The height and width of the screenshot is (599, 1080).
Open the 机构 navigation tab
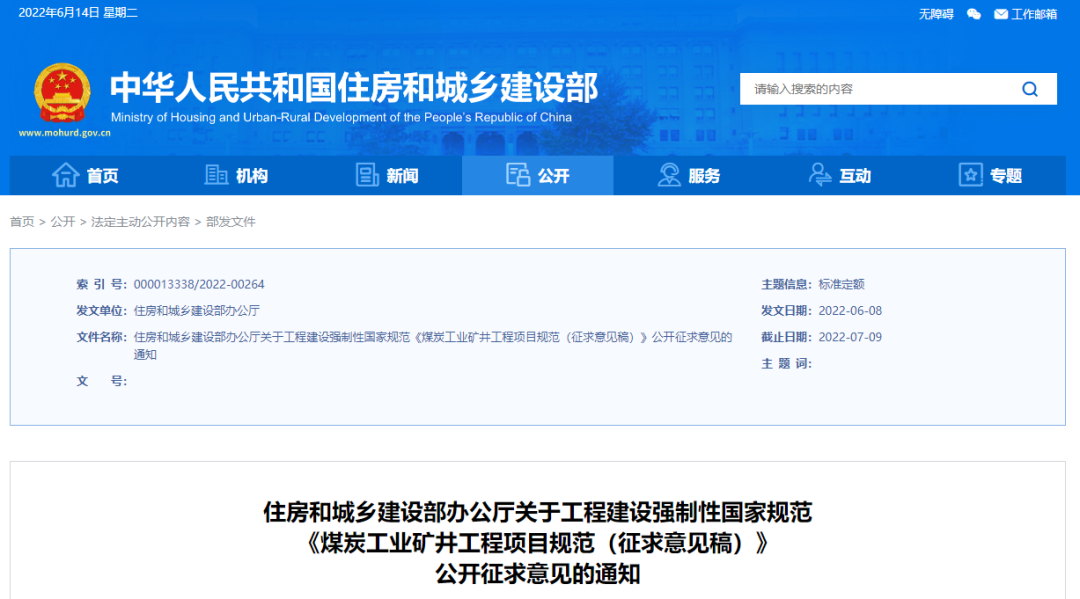[x=236, y=176]
